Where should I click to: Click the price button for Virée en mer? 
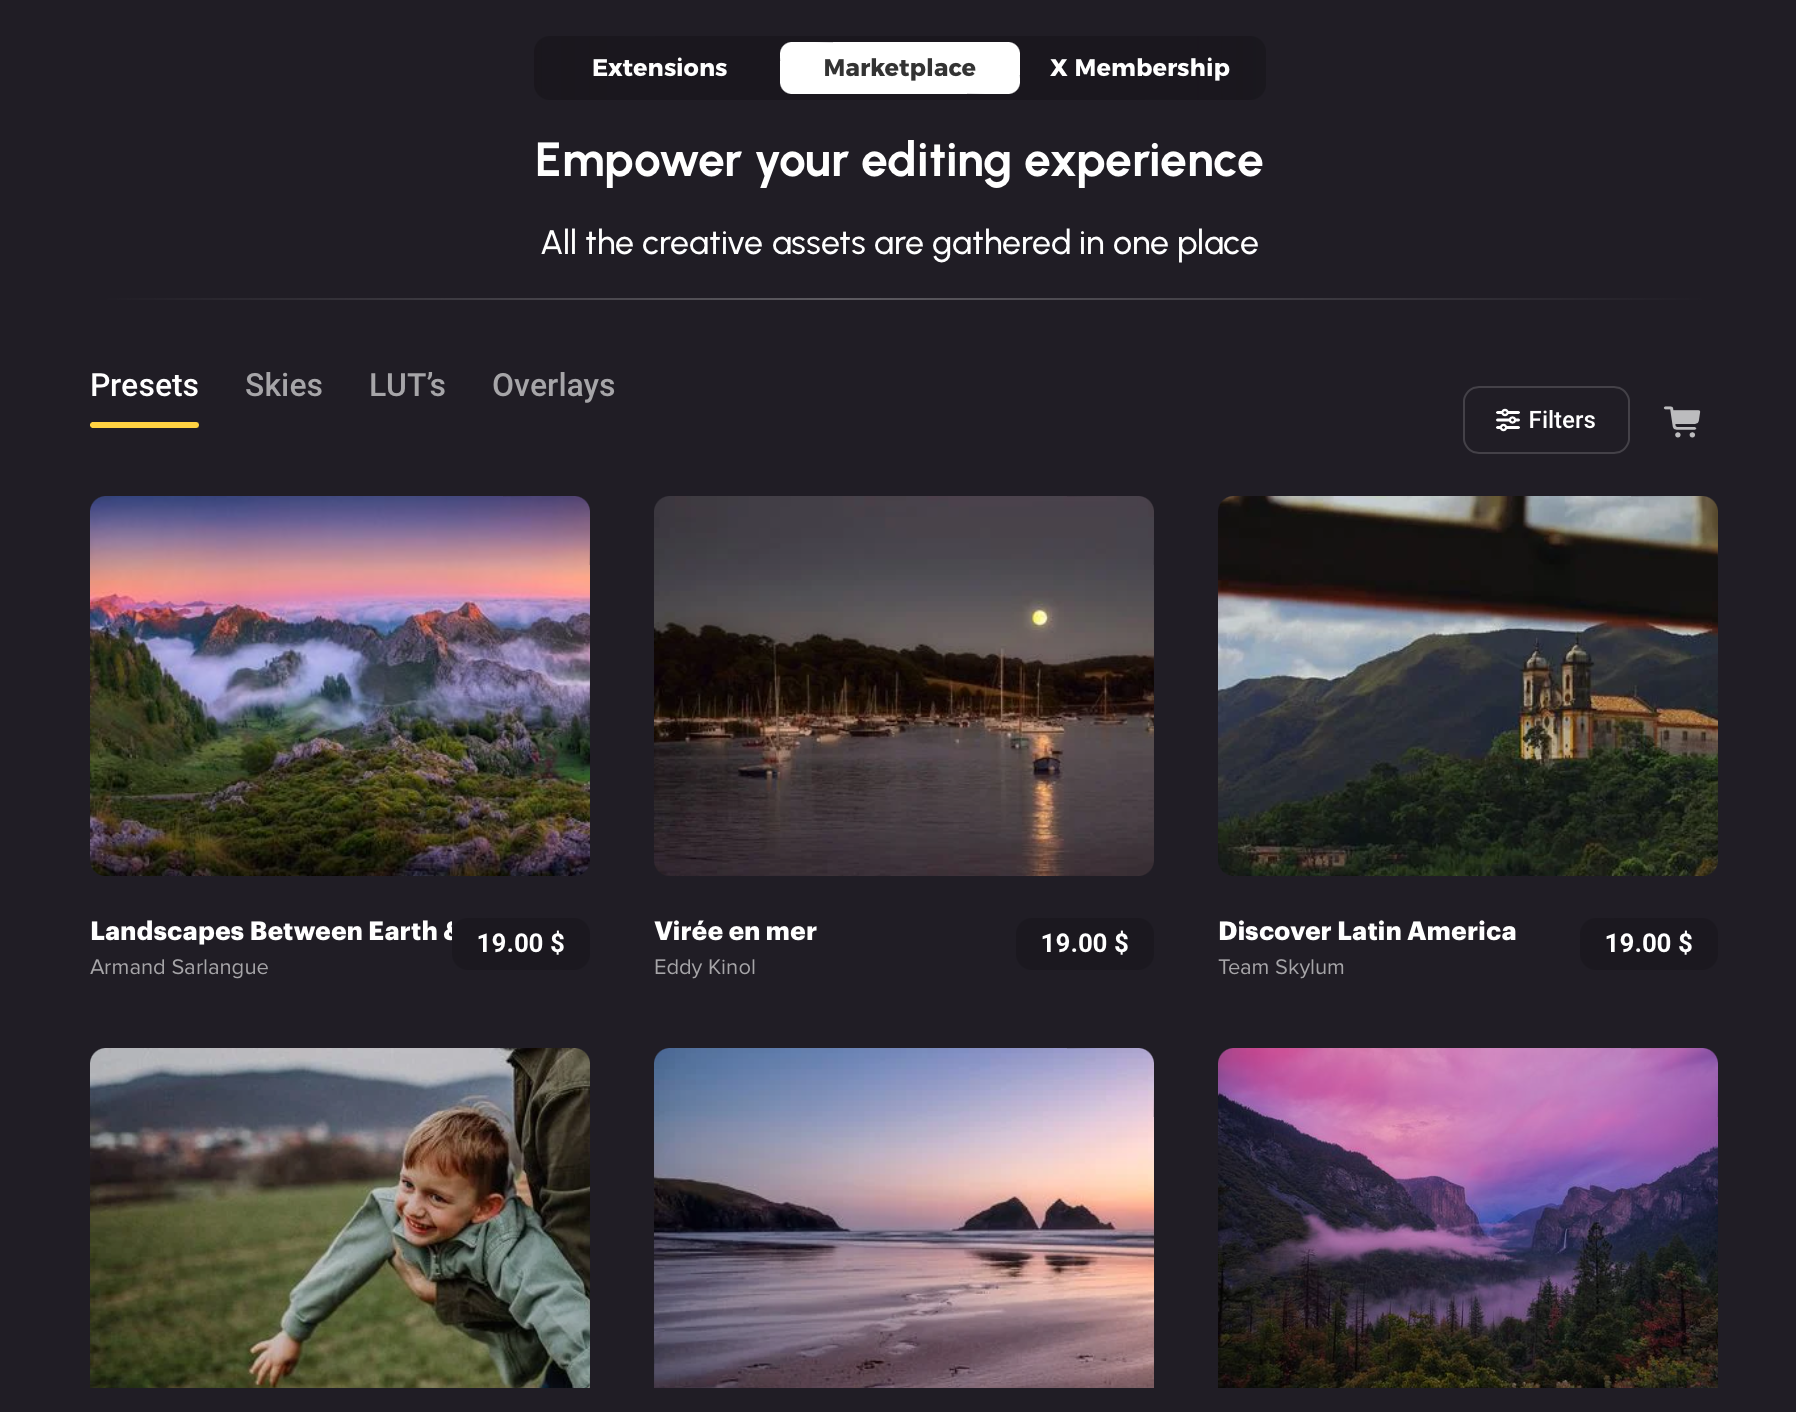[1084, 943]
